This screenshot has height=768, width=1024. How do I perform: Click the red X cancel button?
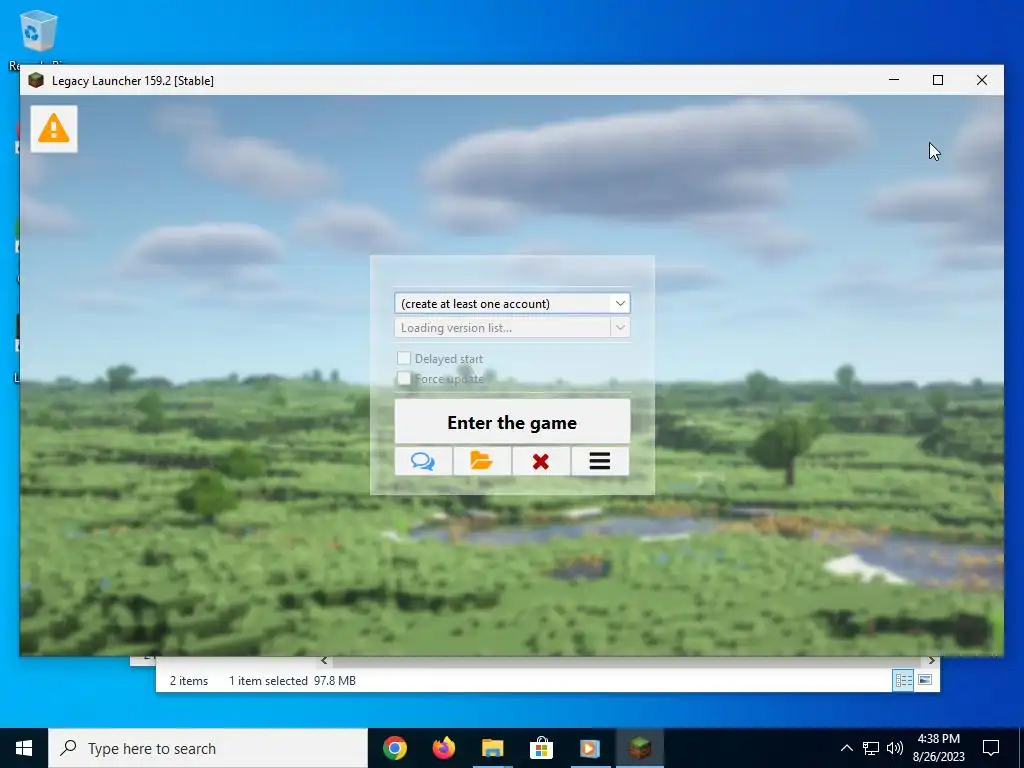coord(541,461)
